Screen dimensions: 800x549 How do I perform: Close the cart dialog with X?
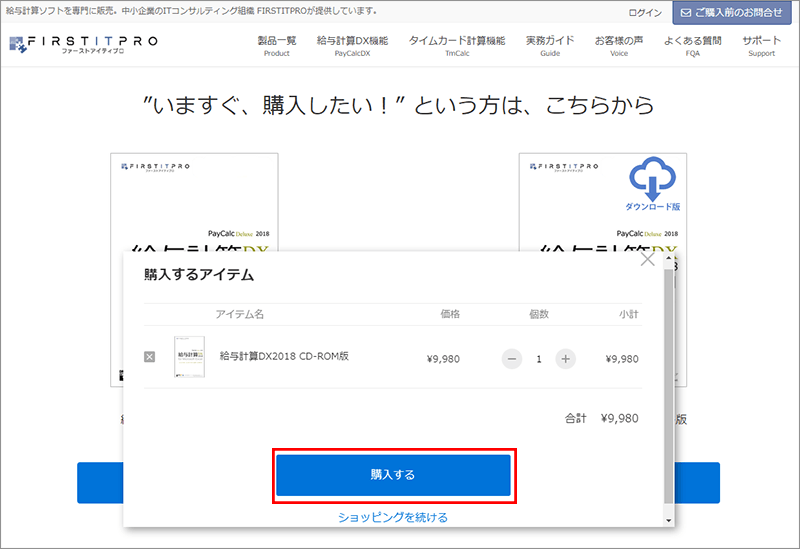click(647, 259)
